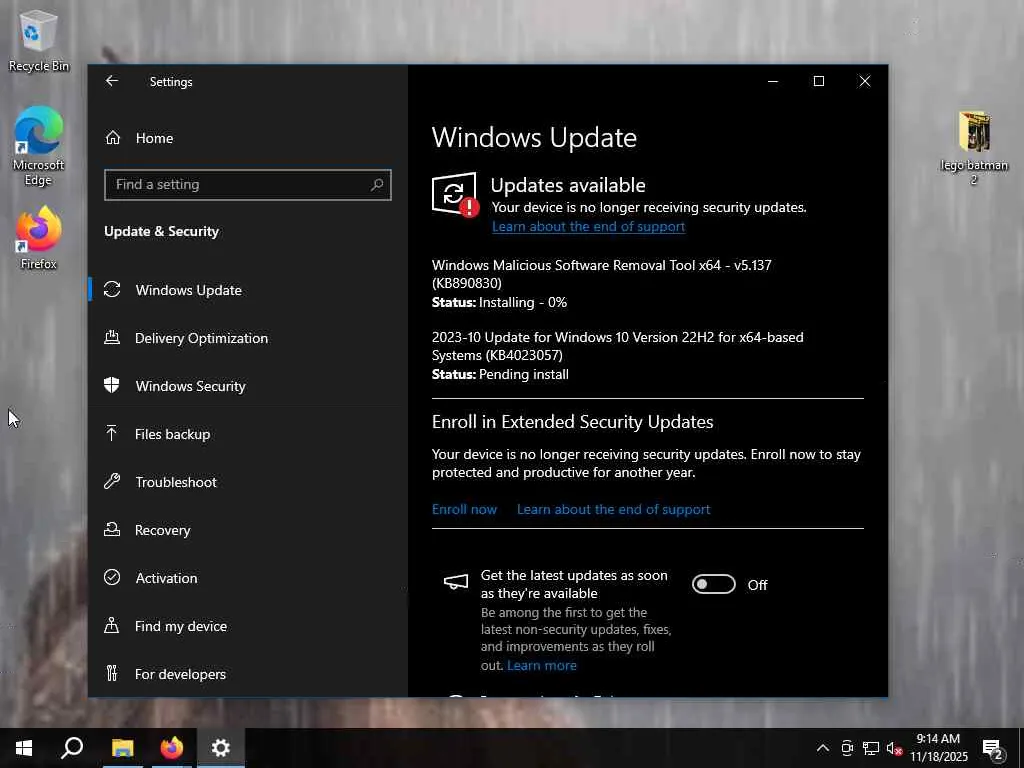
Task: Toggle Get the latest updates switch
Action: pos(714,584)
